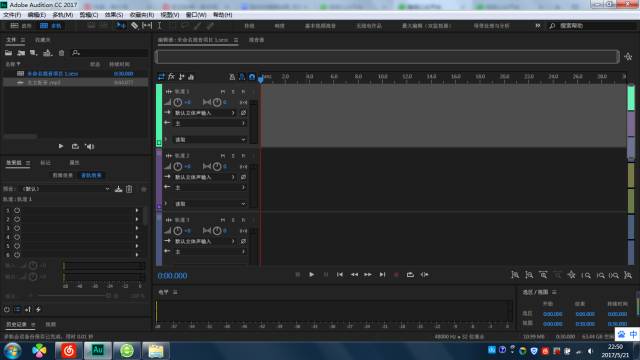Open the 多轨(M) menu
Image resolution: width=640 pixels, height=360 pixels.
coord(62,15)
